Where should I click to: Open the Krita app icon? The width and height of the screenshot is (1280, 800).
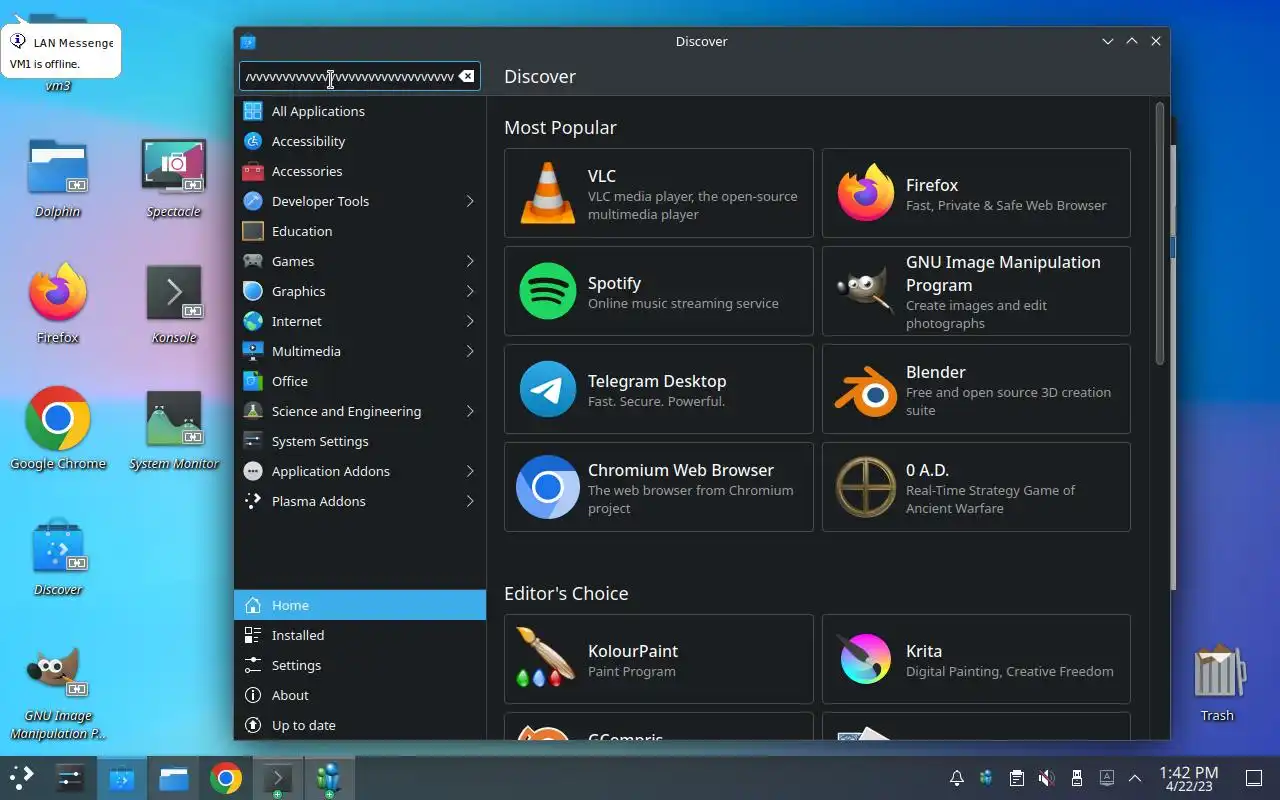866,659
